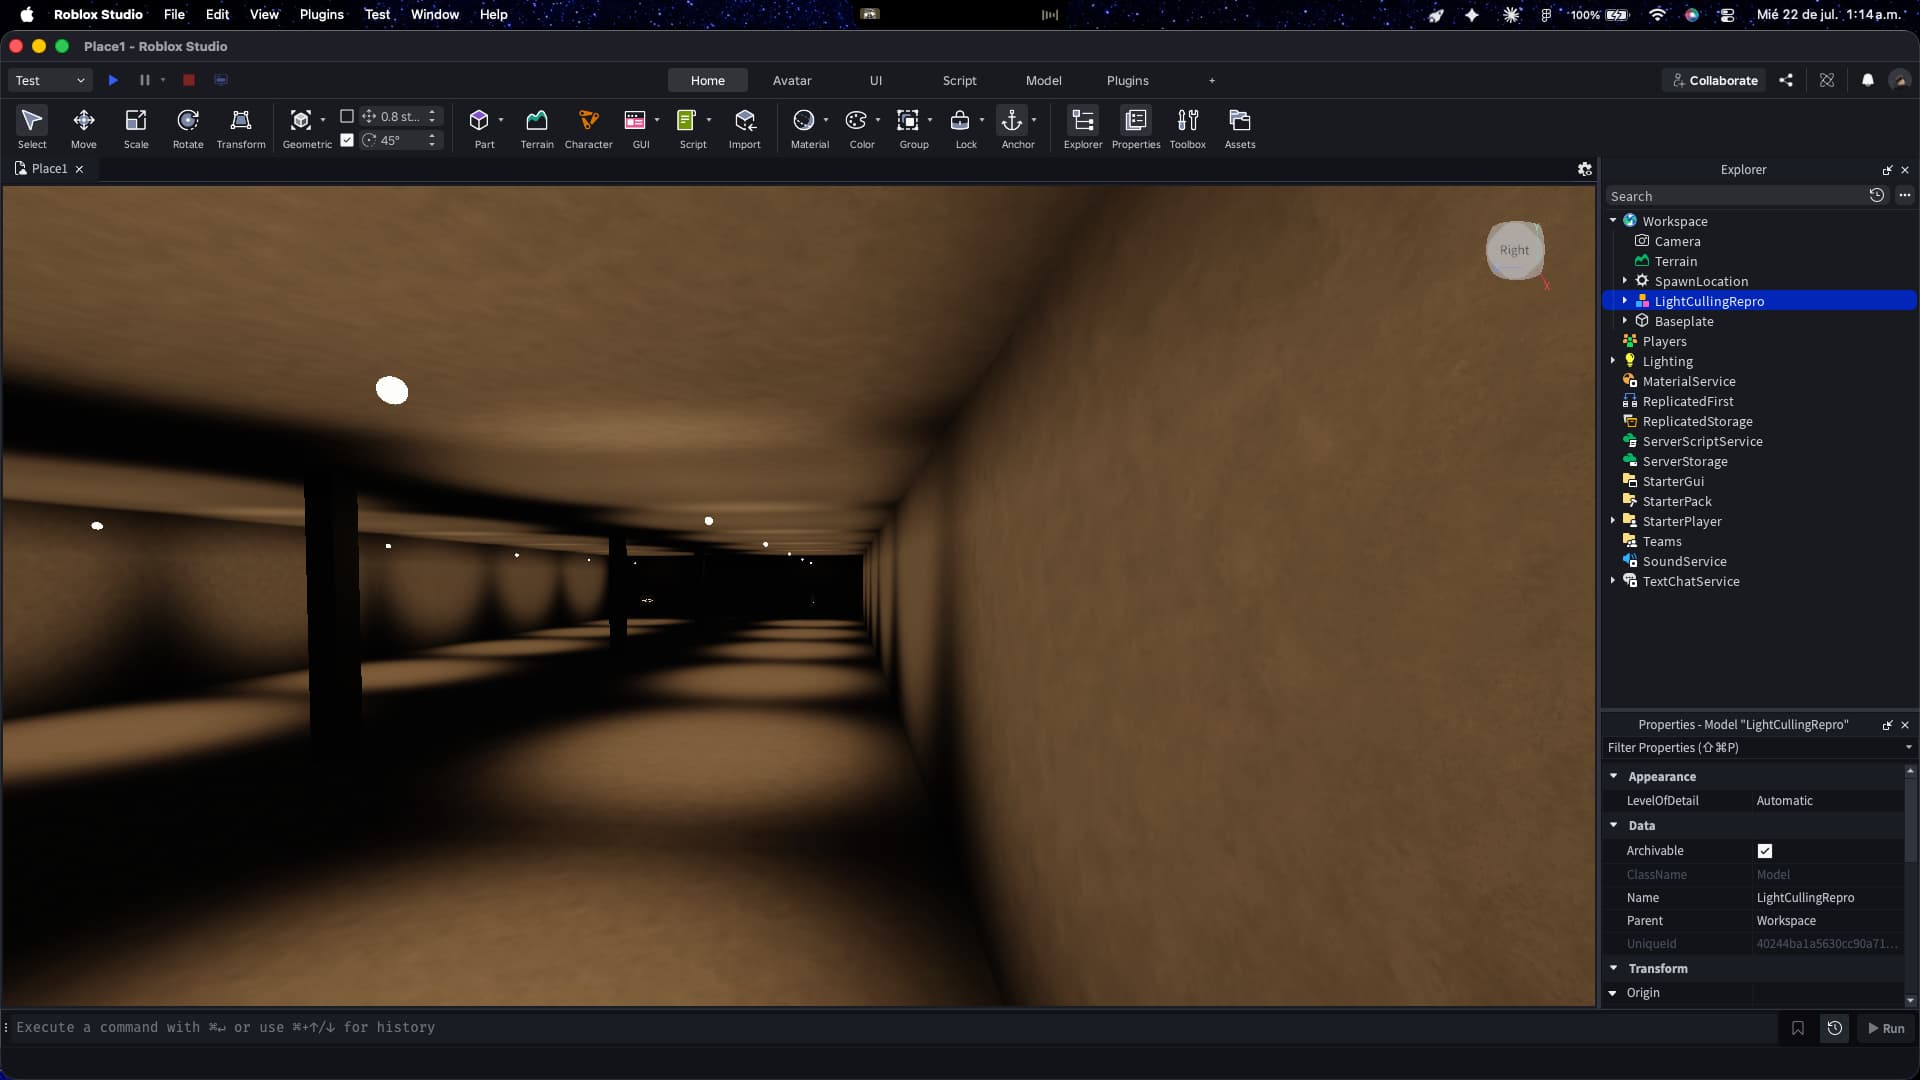Open the Material tool
1920x1080 pixels.
[805, 128]
